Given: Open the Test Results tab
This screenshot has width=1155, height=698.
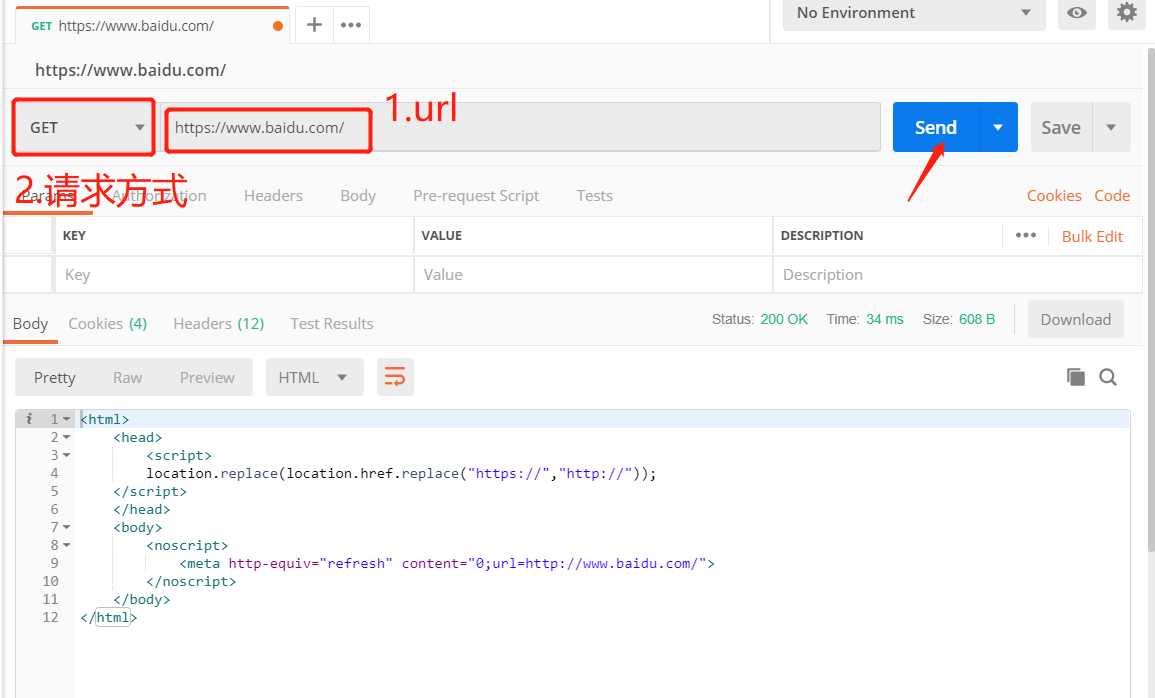Looking at the screenshot, I should tap(331, 324).
